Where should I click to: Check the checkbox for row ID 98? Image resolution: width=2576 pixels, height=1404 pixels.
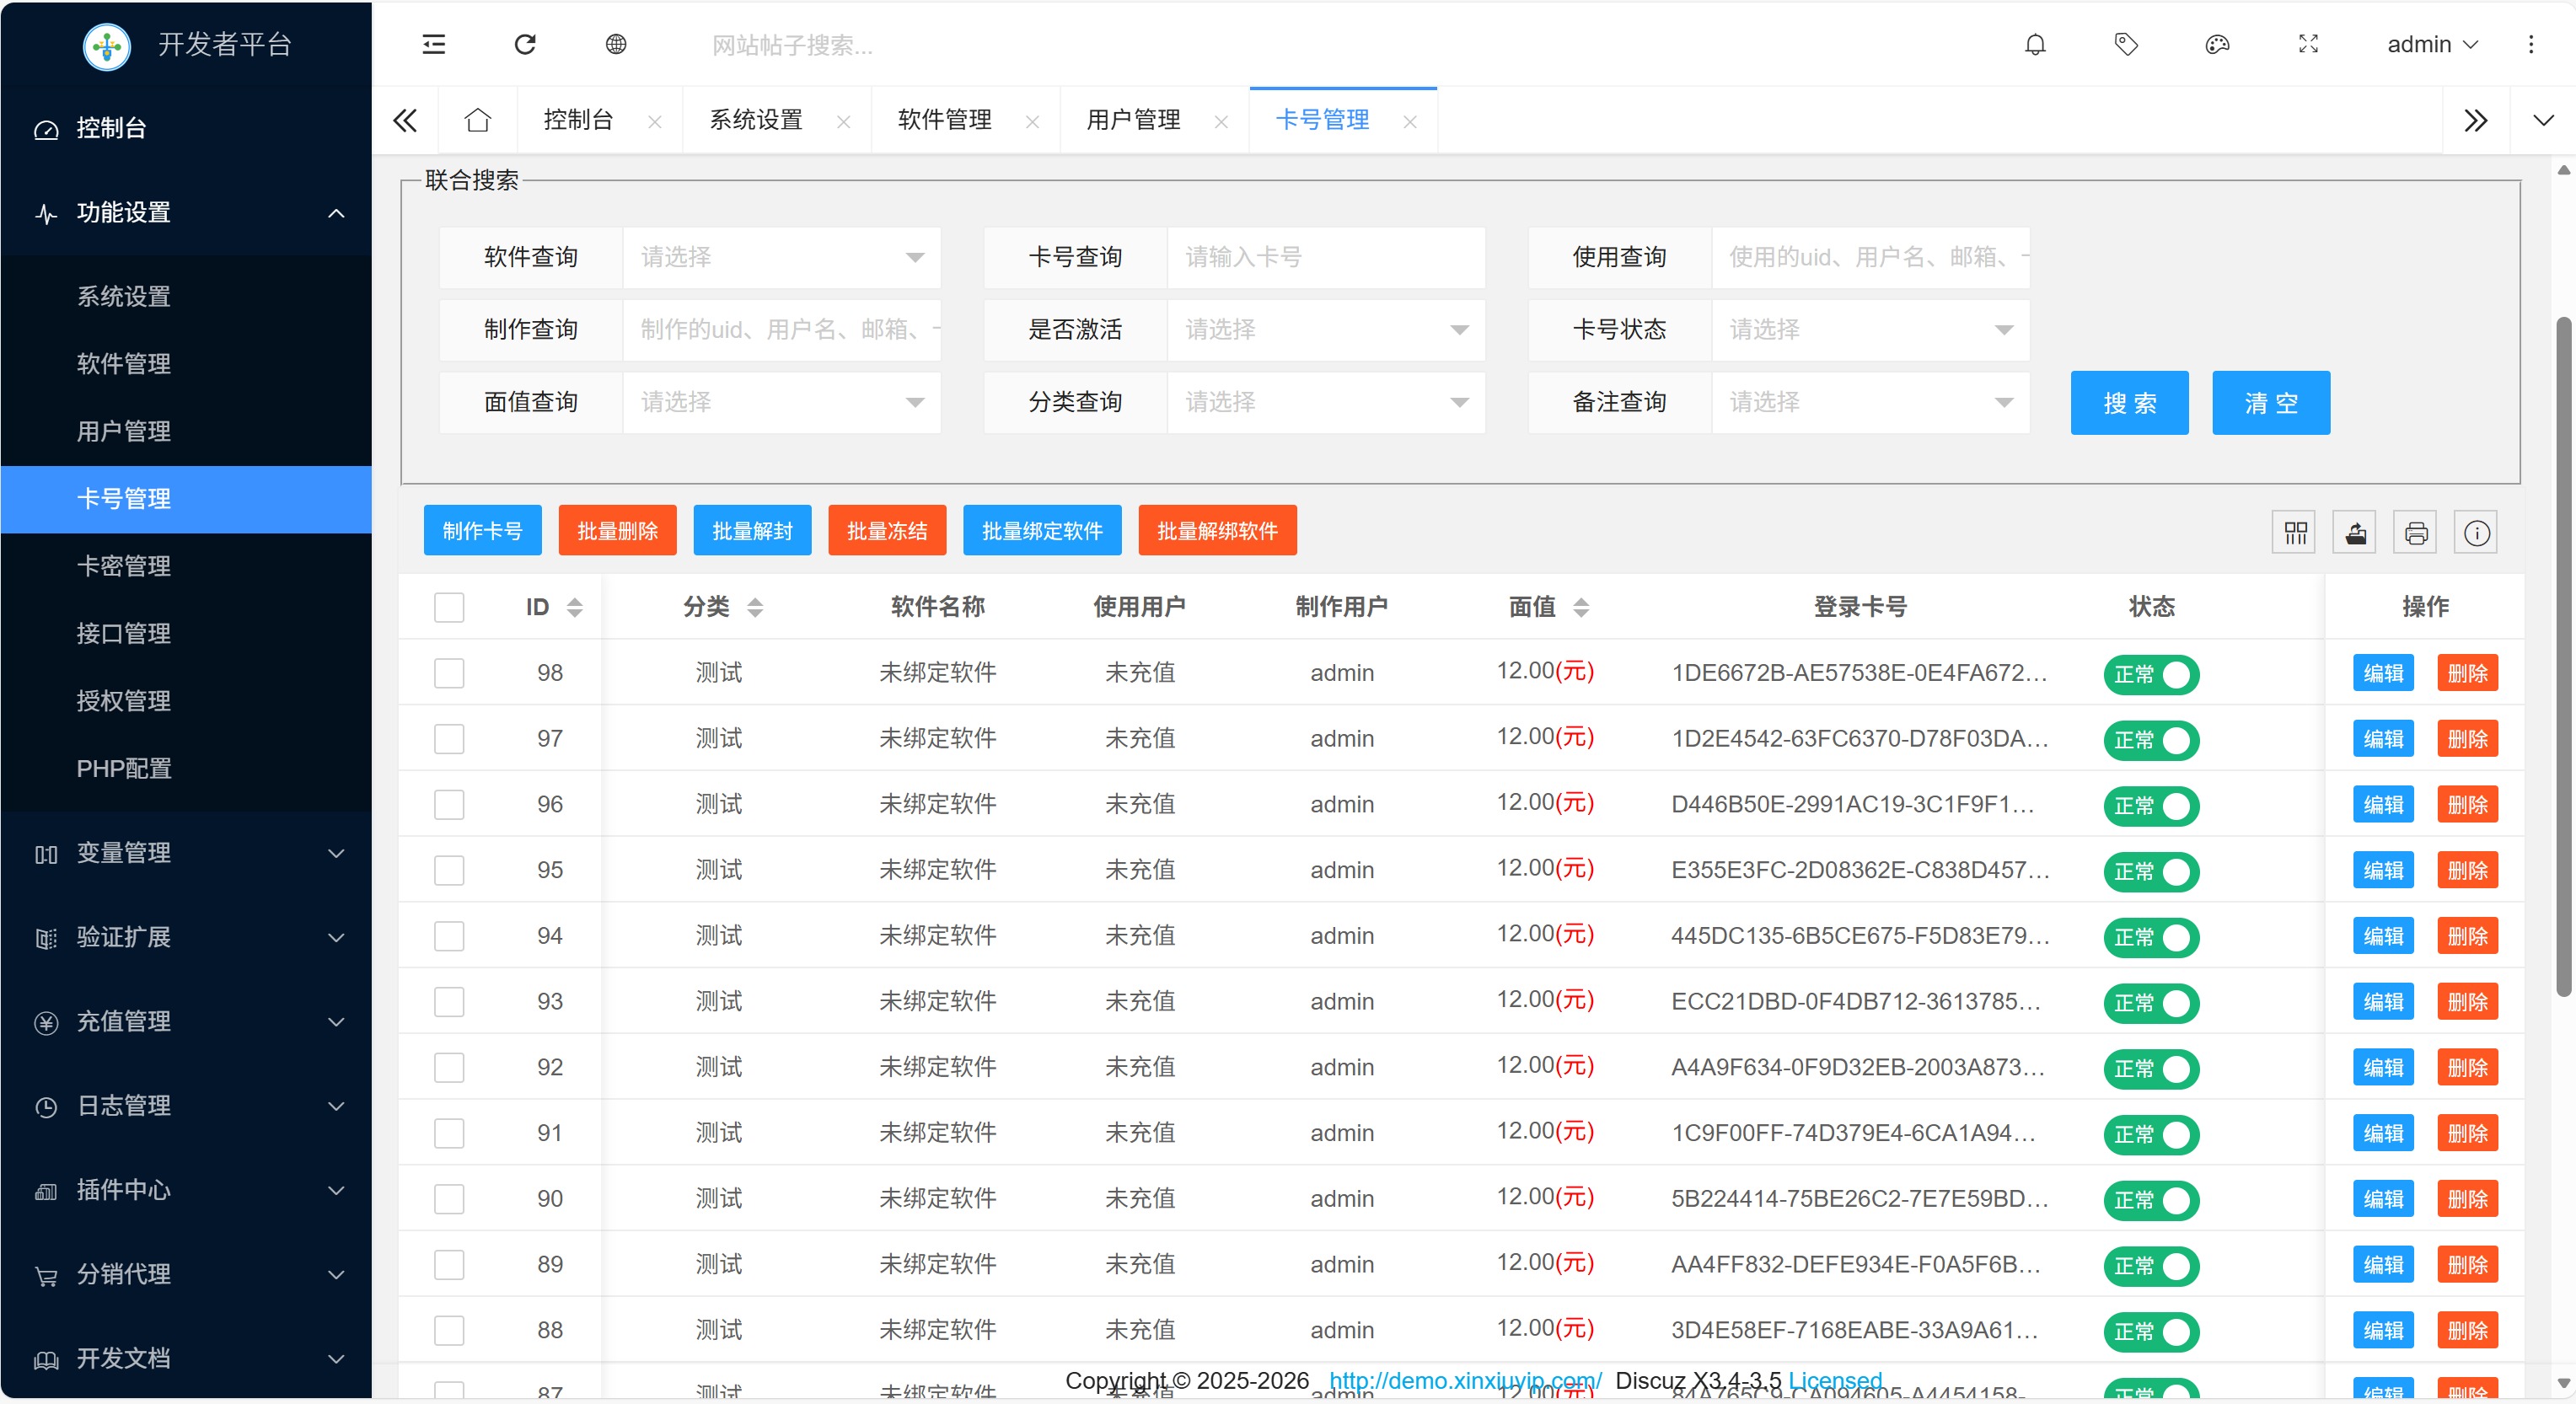coord(449,673)
